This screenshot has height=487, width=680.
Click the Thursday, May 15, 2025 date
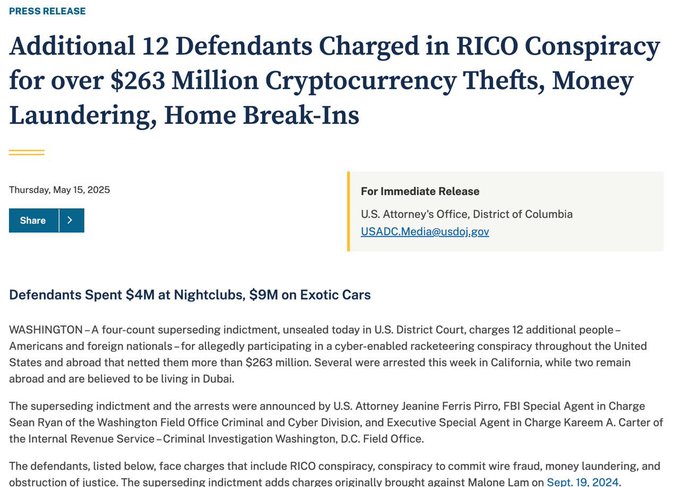coord(59,190)
